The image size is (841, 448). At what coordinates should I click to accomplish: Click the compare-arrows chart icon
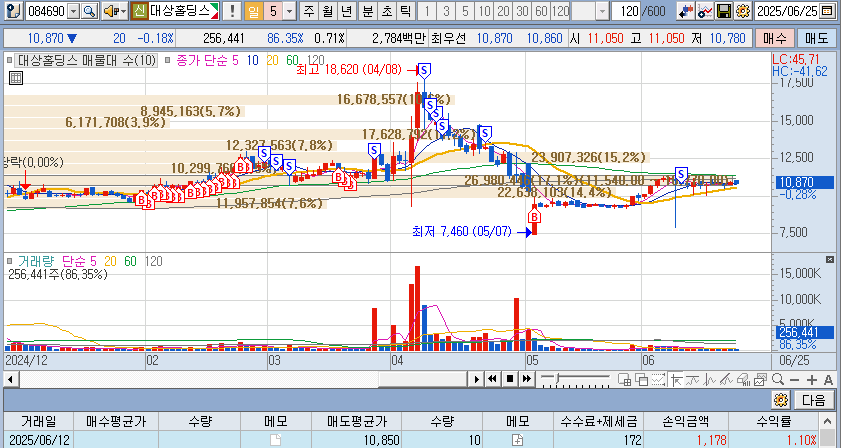point(685,10)
